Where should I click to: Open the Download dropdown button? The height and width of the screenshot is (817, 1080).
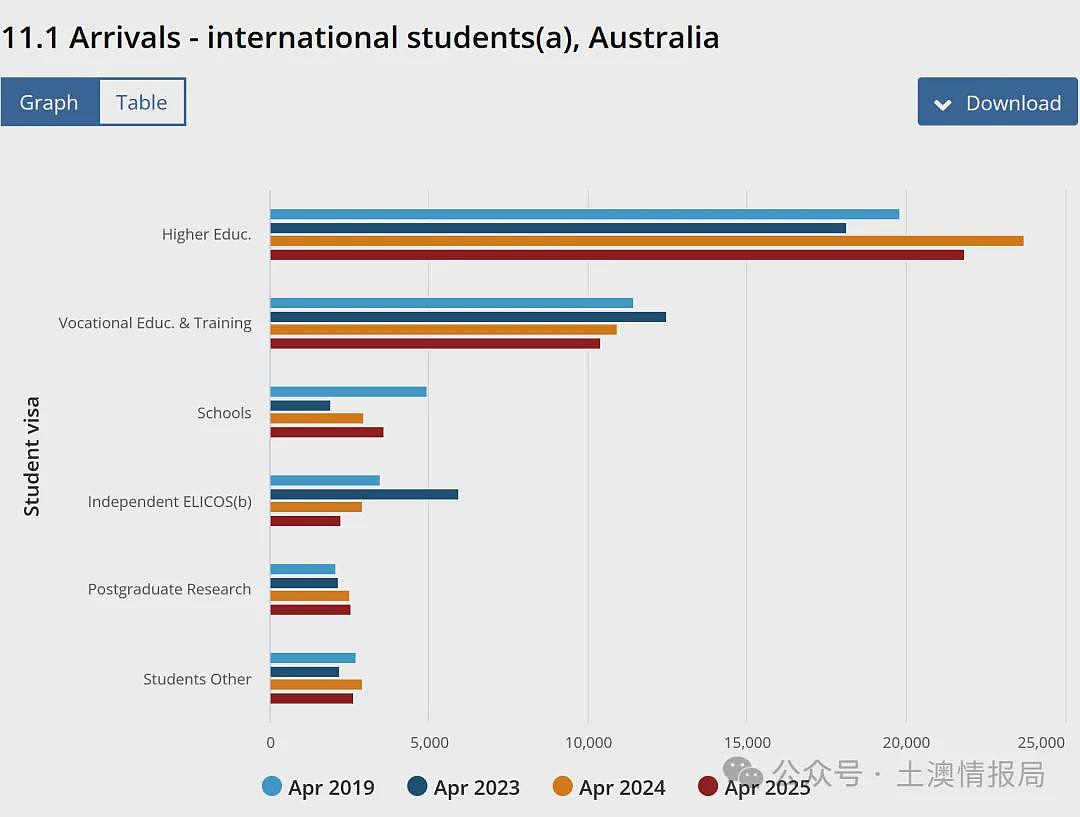click(x=997, y=102)
